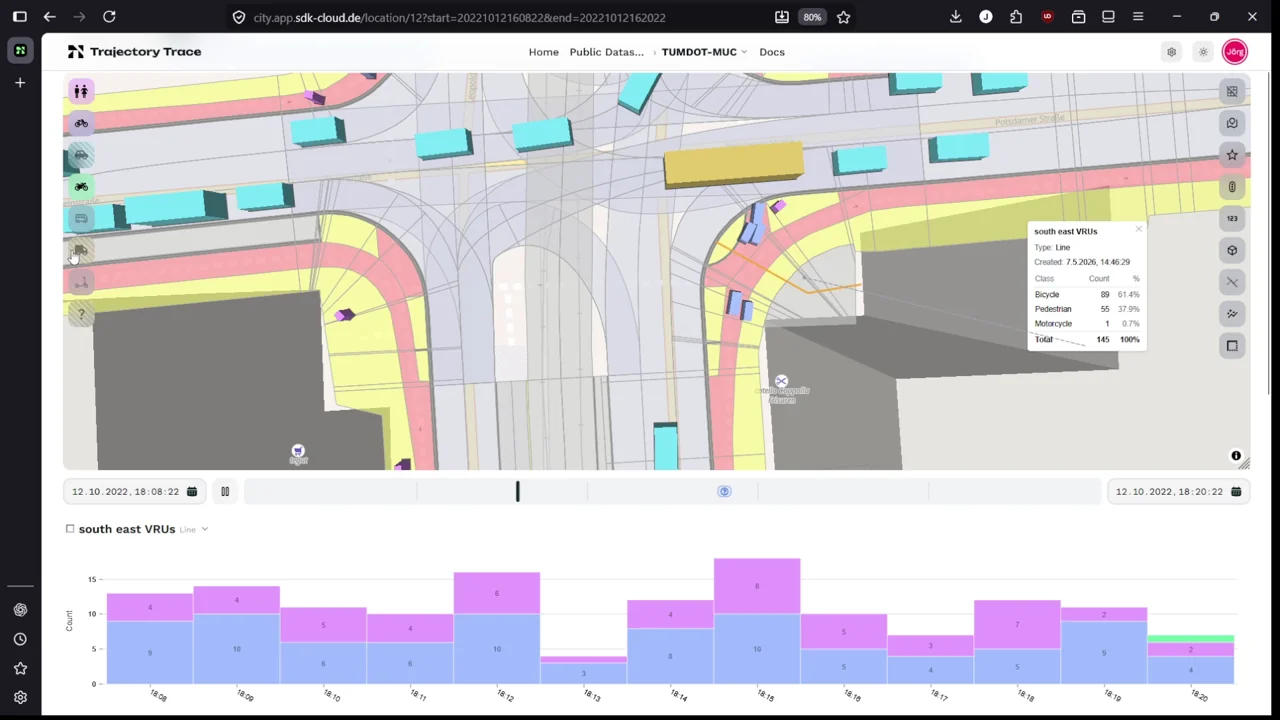Click the trajectory path drawing tool

point(1232,314)
